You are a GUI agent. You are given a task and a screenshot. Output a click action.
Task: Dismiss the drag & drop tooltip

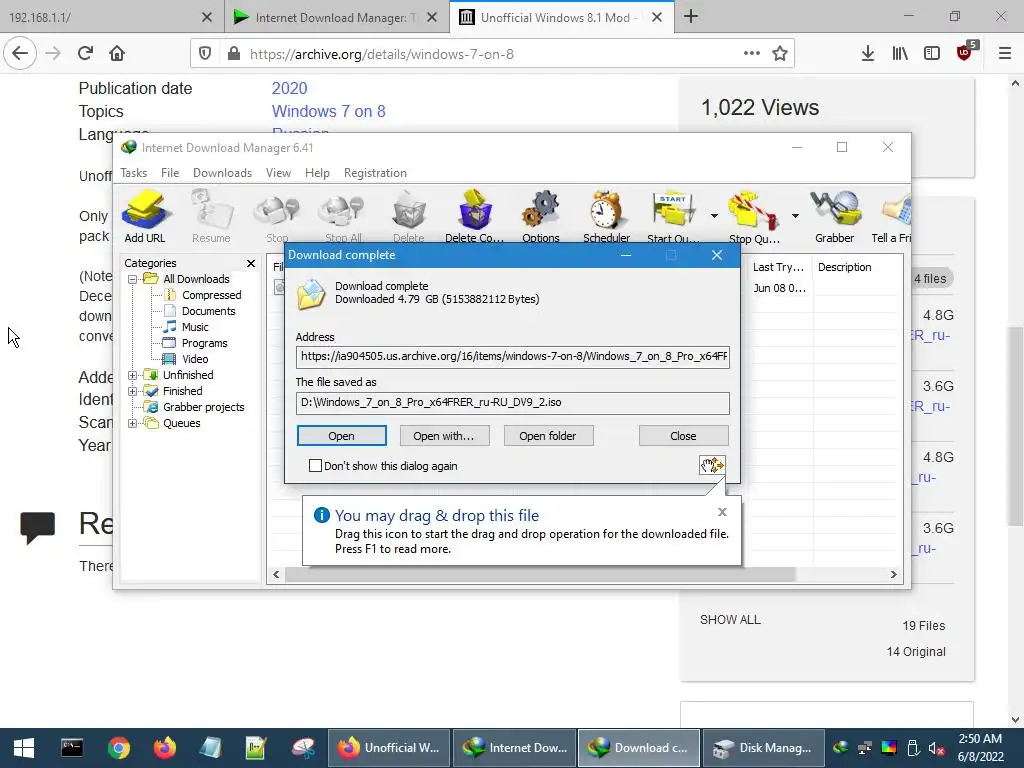(x=722, y=512)
